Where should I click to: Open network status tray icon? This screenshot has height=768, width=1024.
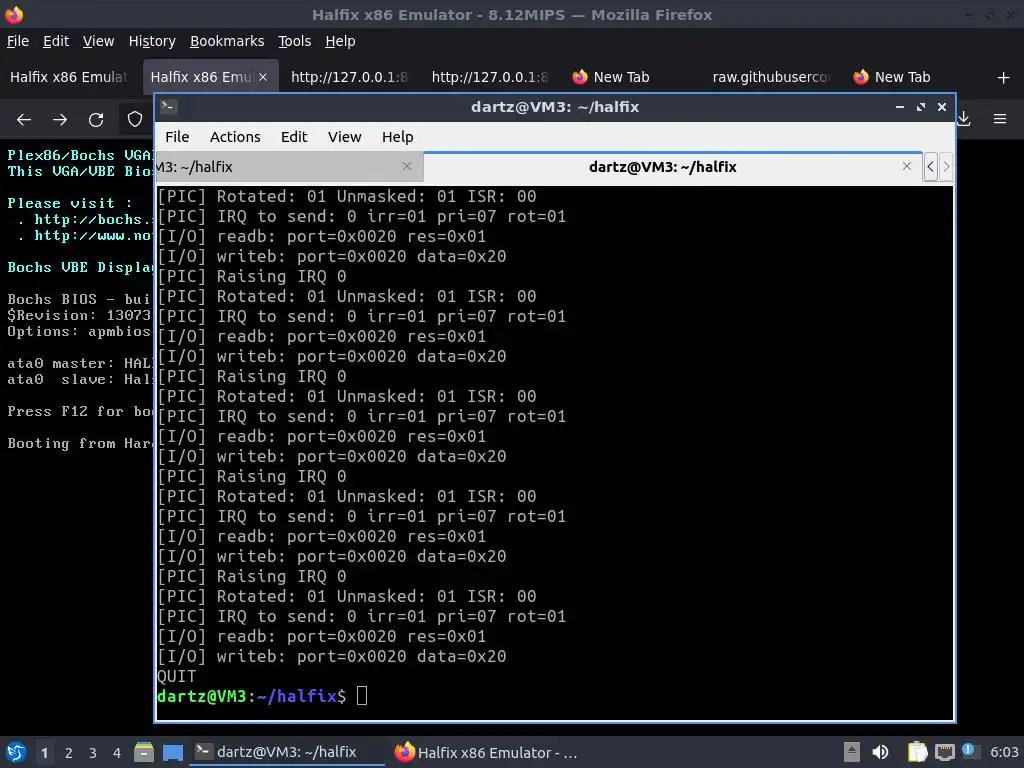click(x=944, y=752)
